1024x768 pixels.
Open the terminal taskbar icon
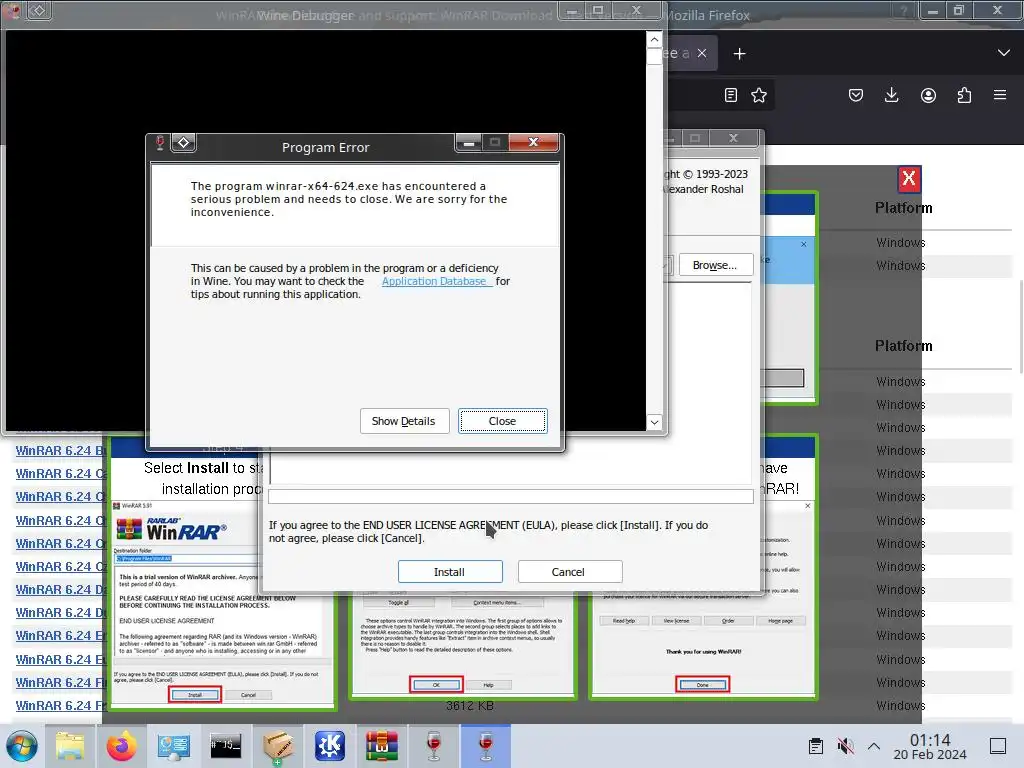pyautogui.click(x=225, y=746)
